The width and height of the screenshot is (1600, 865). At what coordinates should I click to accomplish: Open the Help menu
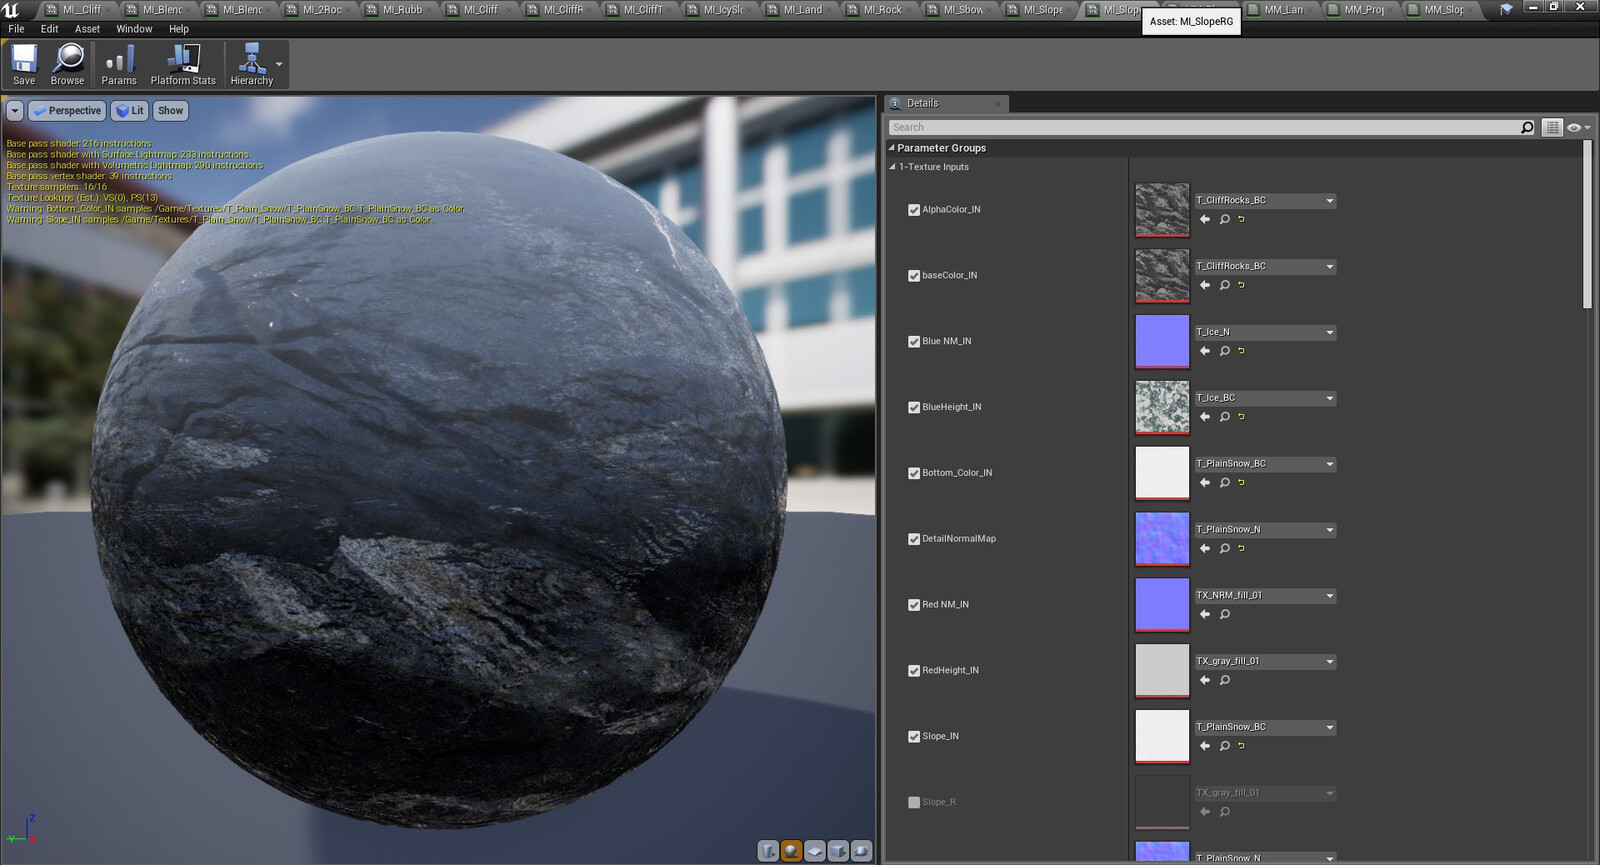click(179, 29)
